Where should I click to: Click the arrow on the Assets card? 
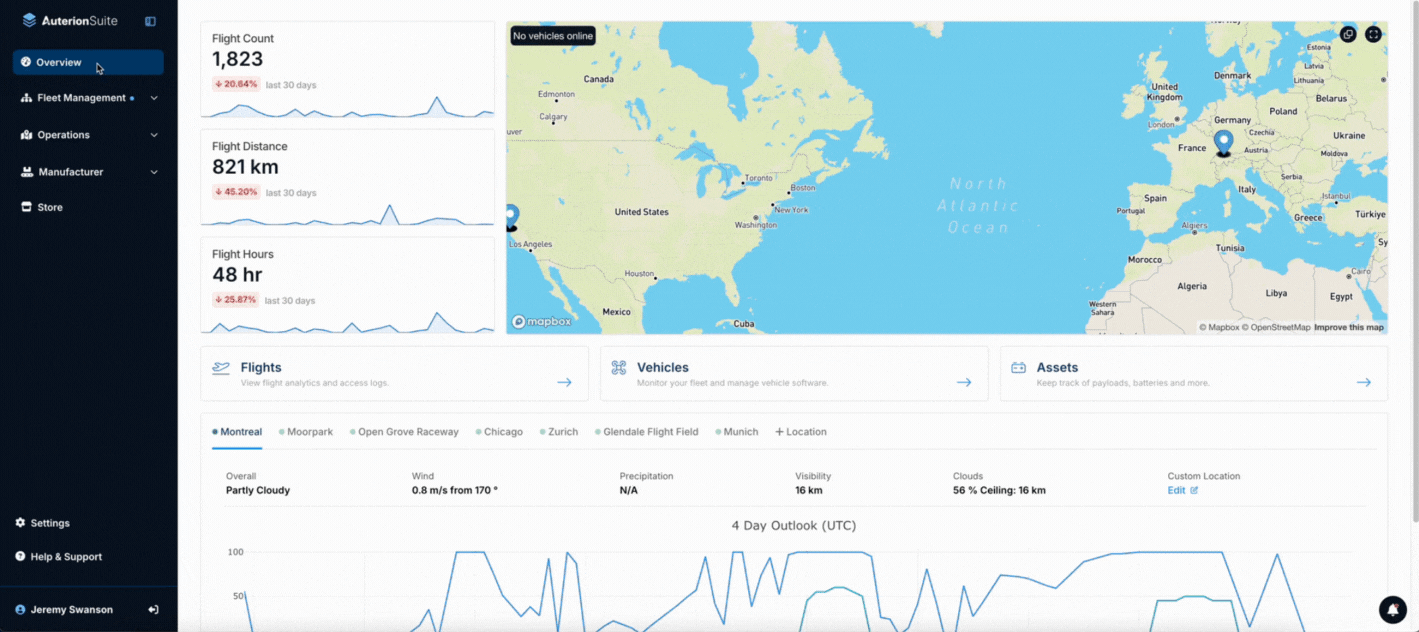(x=1363, y=382)
